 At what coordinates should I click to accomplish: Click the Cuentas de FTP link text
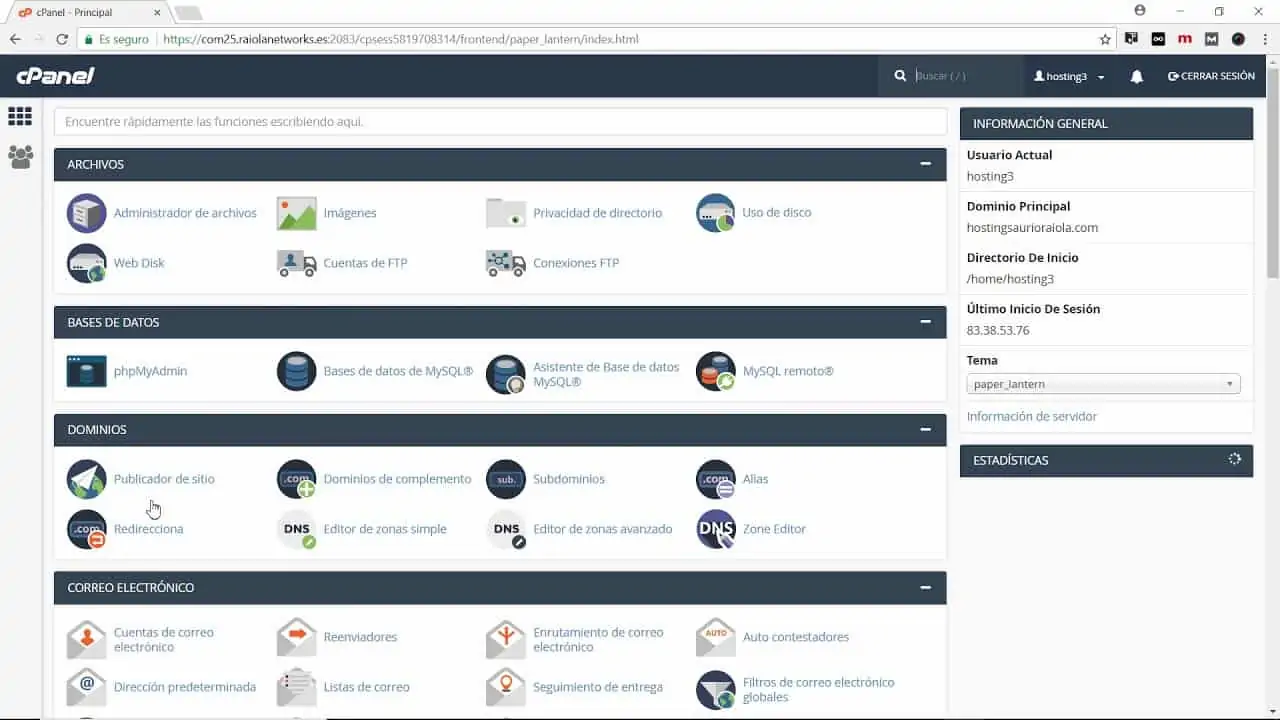365,263
